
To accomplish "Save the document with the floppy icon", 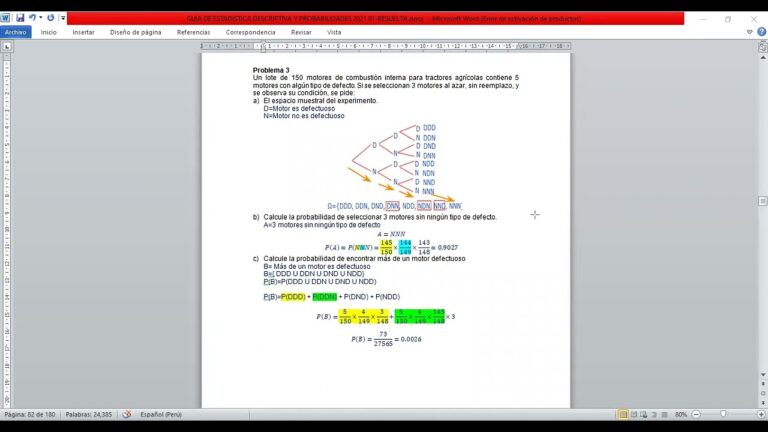I will point(20,18).
